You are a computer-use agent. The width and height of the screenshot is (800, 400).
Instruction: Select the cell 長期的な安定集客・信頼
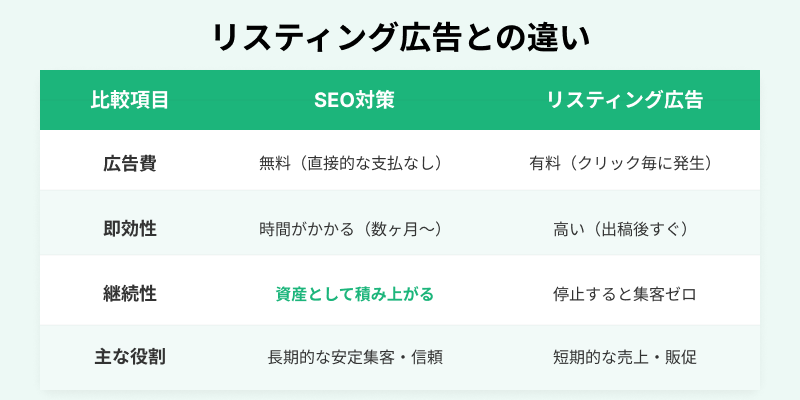(x=355, y=356)
